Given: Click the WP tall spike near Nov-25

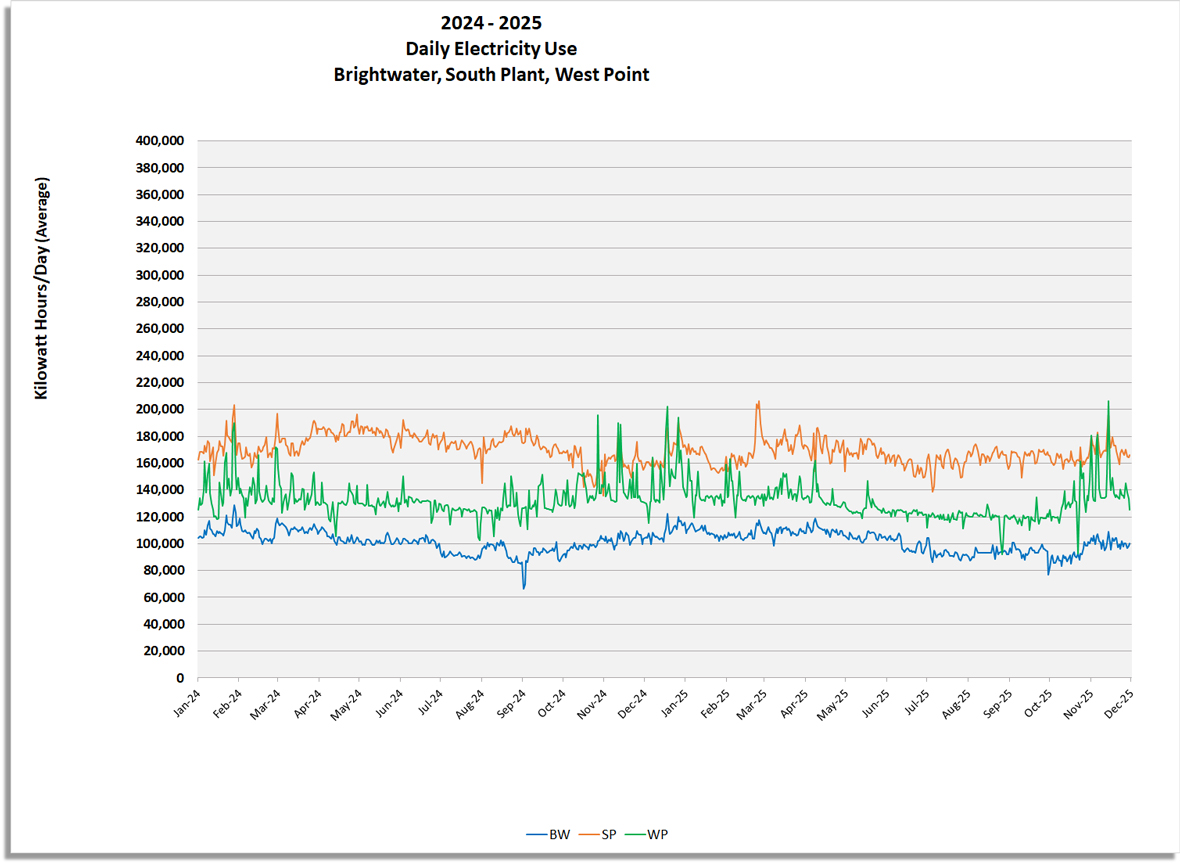Looking at the screenshot, I should click(1107, 403).
